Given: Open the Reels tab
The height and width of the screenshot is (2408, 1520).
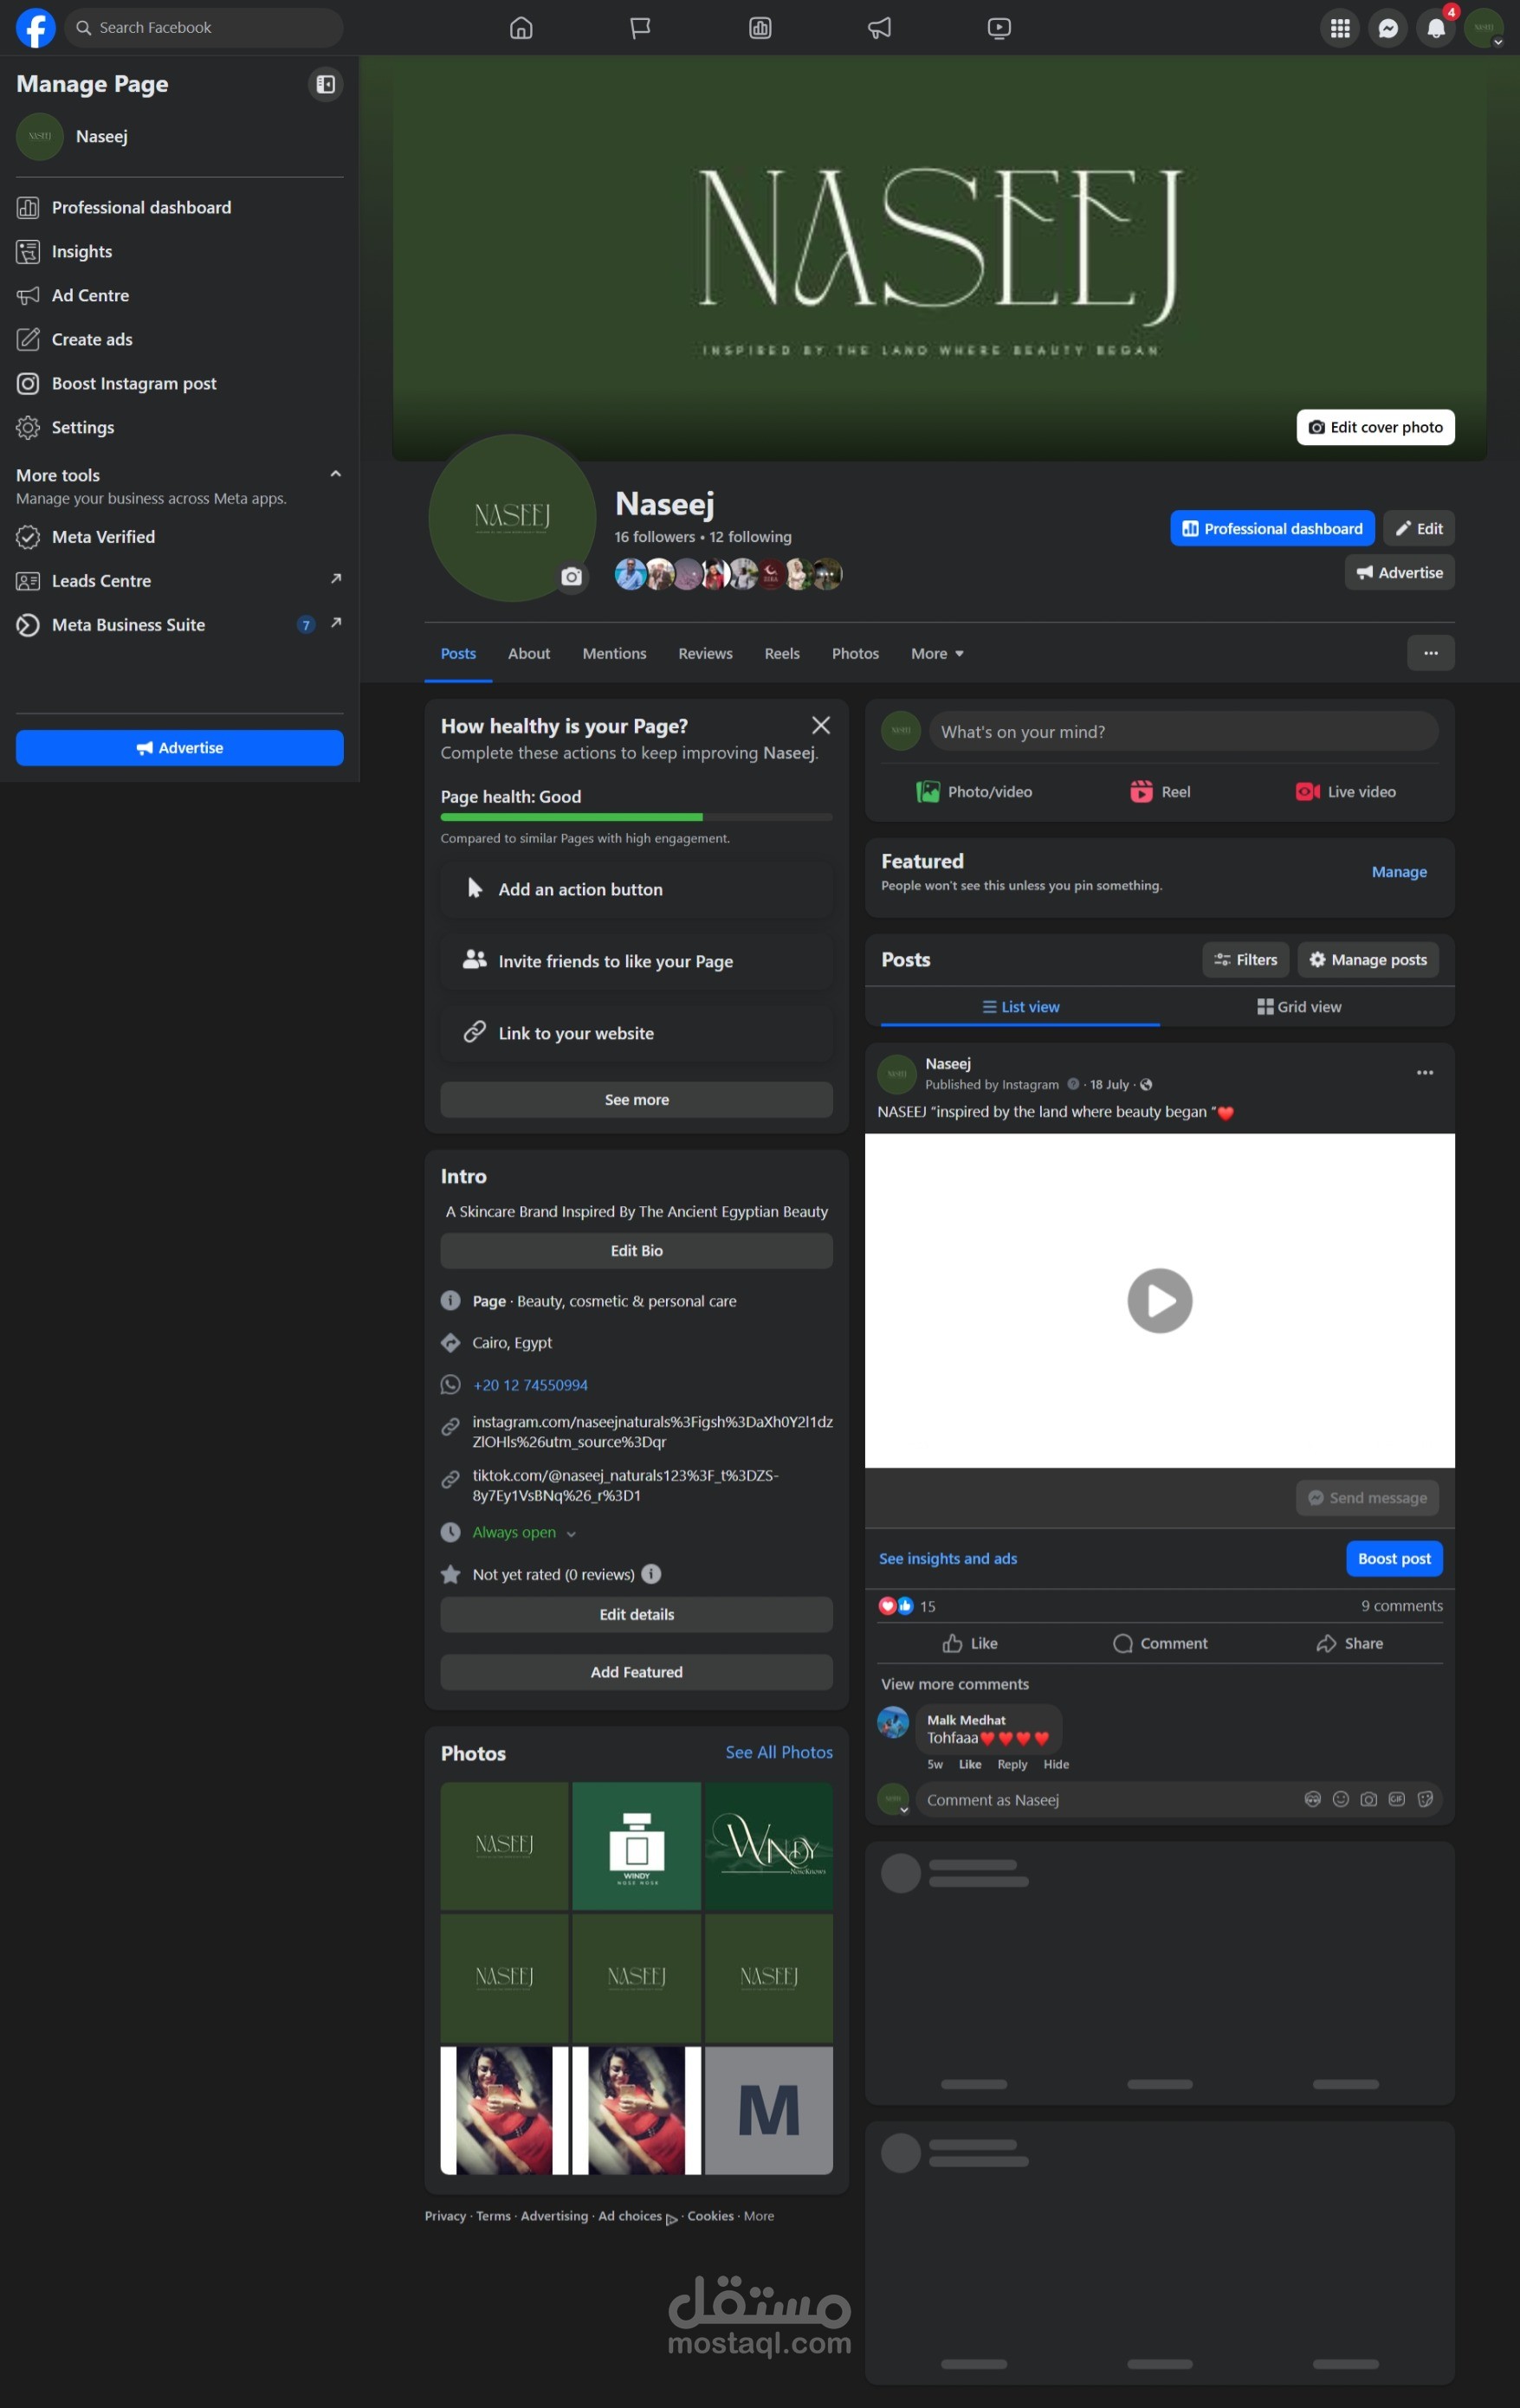Looking at the screenshot, I should click(x=782, y=653).
